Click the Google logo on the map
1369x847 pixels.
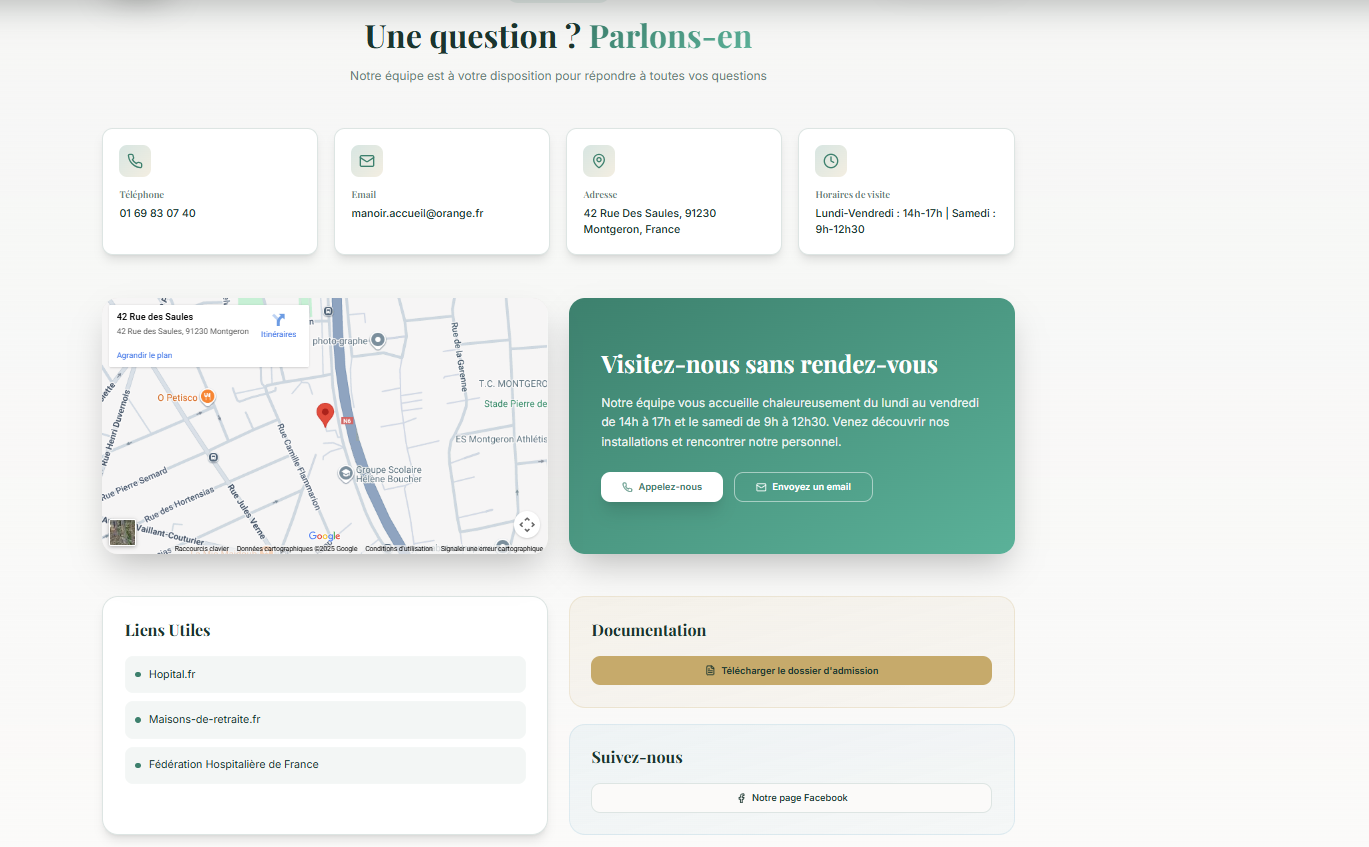[x=326, y=536]
